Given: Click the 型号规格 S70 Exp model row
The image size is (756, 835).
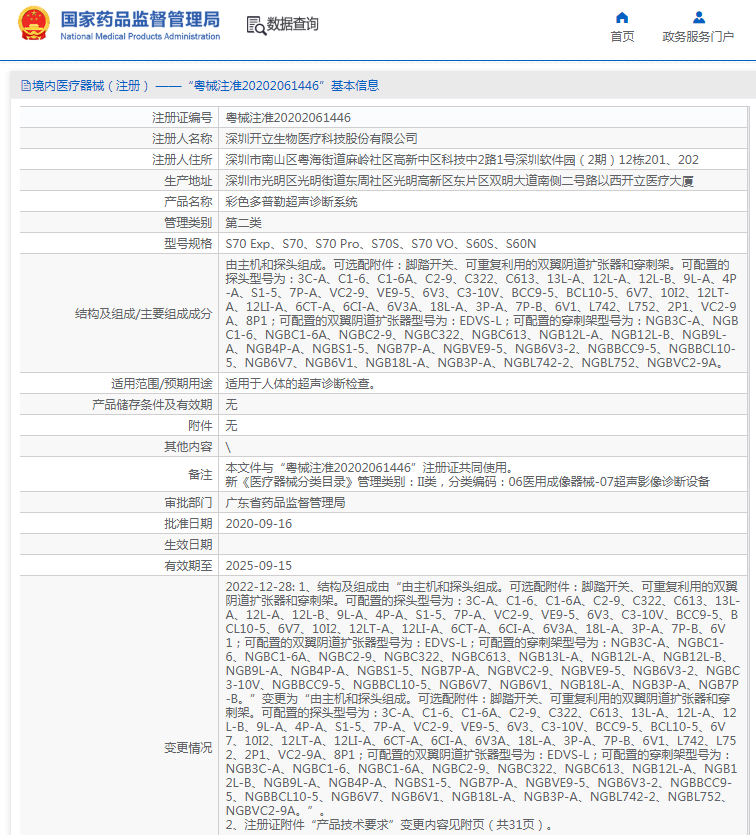Looking at the screenshot, I should coord(383,244).
